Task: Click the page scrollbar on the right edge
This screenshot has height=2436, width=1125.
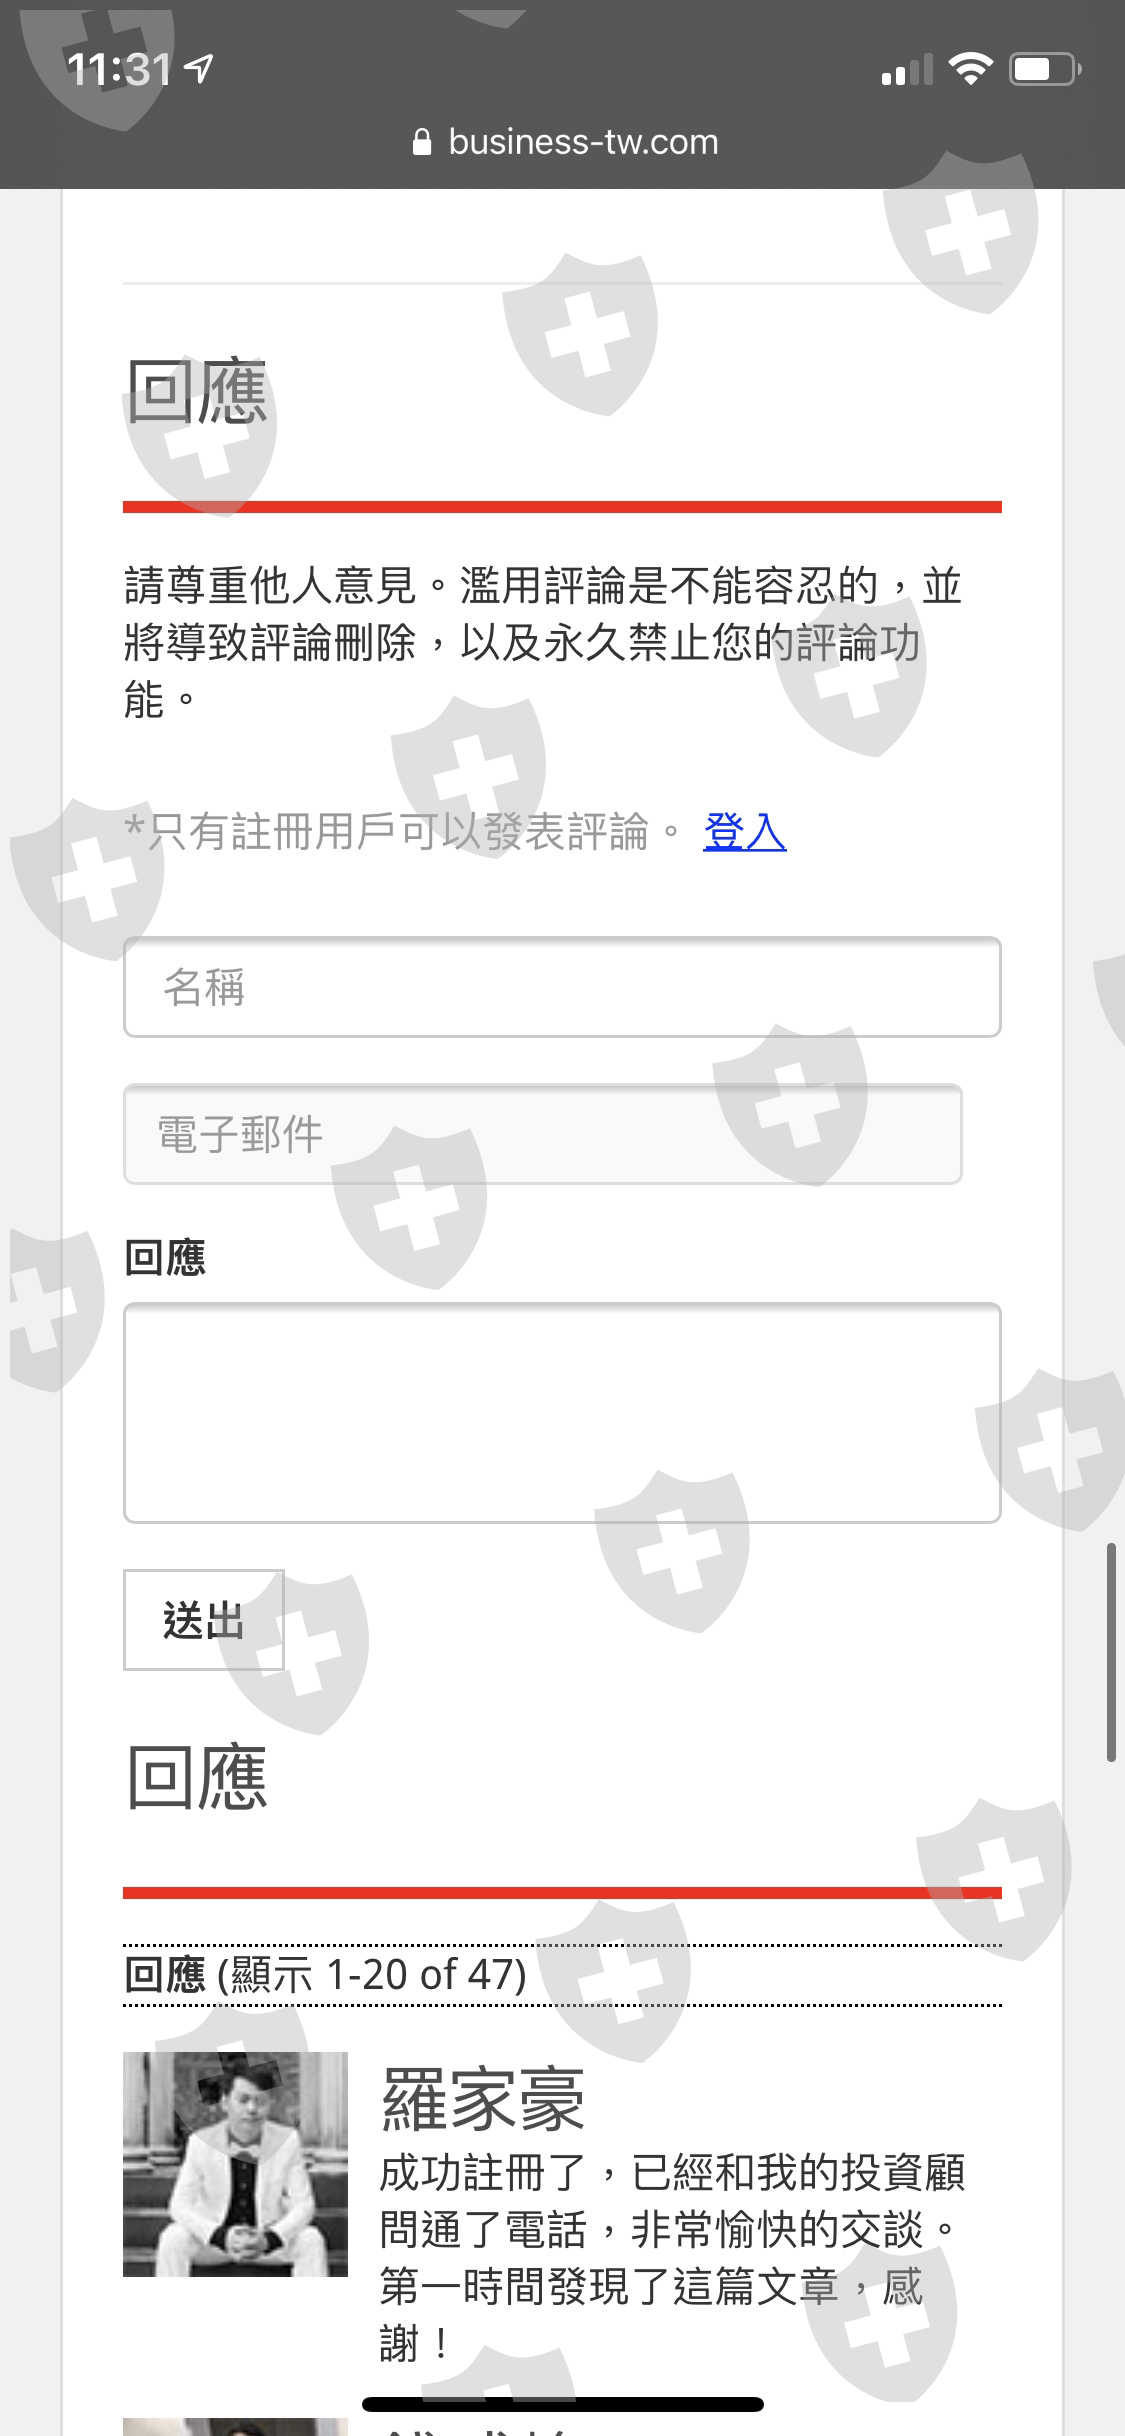Action: 1111,1652
